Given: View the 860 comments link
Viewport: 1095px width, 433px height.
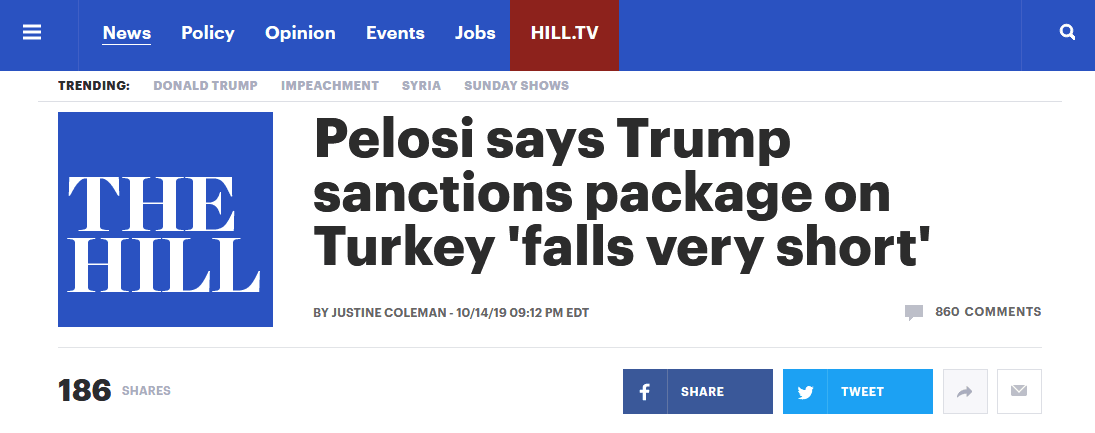Looking at the screenshot, I should point(987,312).
